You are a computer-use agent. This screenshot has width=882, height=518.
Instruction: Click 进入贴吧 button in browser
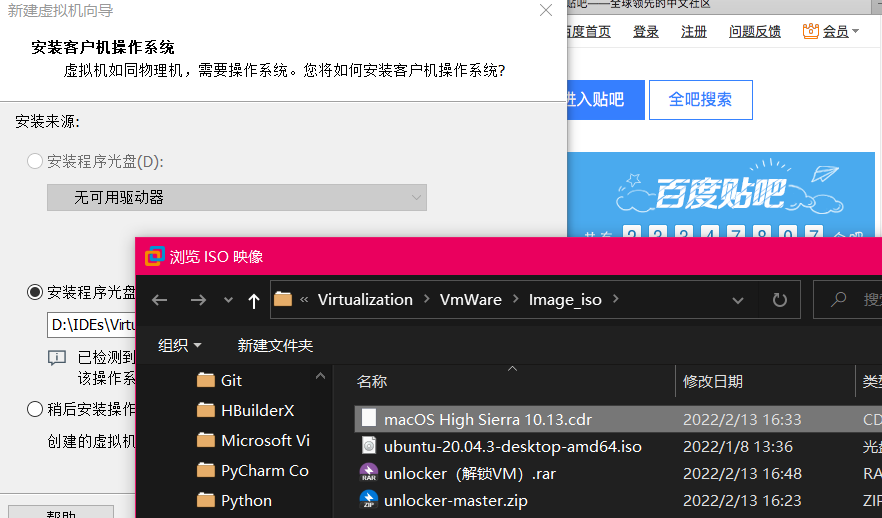coord(606,100)
